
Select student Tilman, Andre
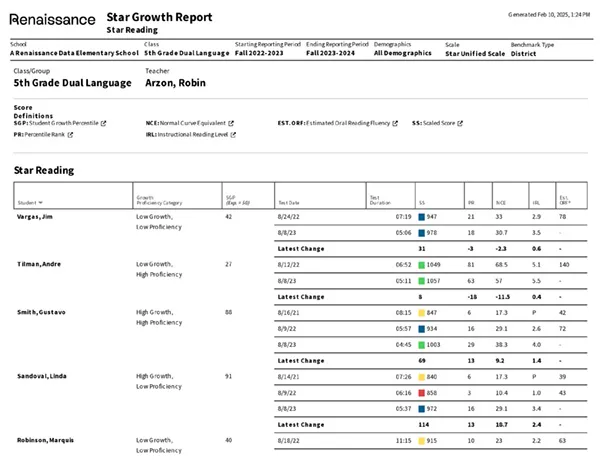click(39, 264)
